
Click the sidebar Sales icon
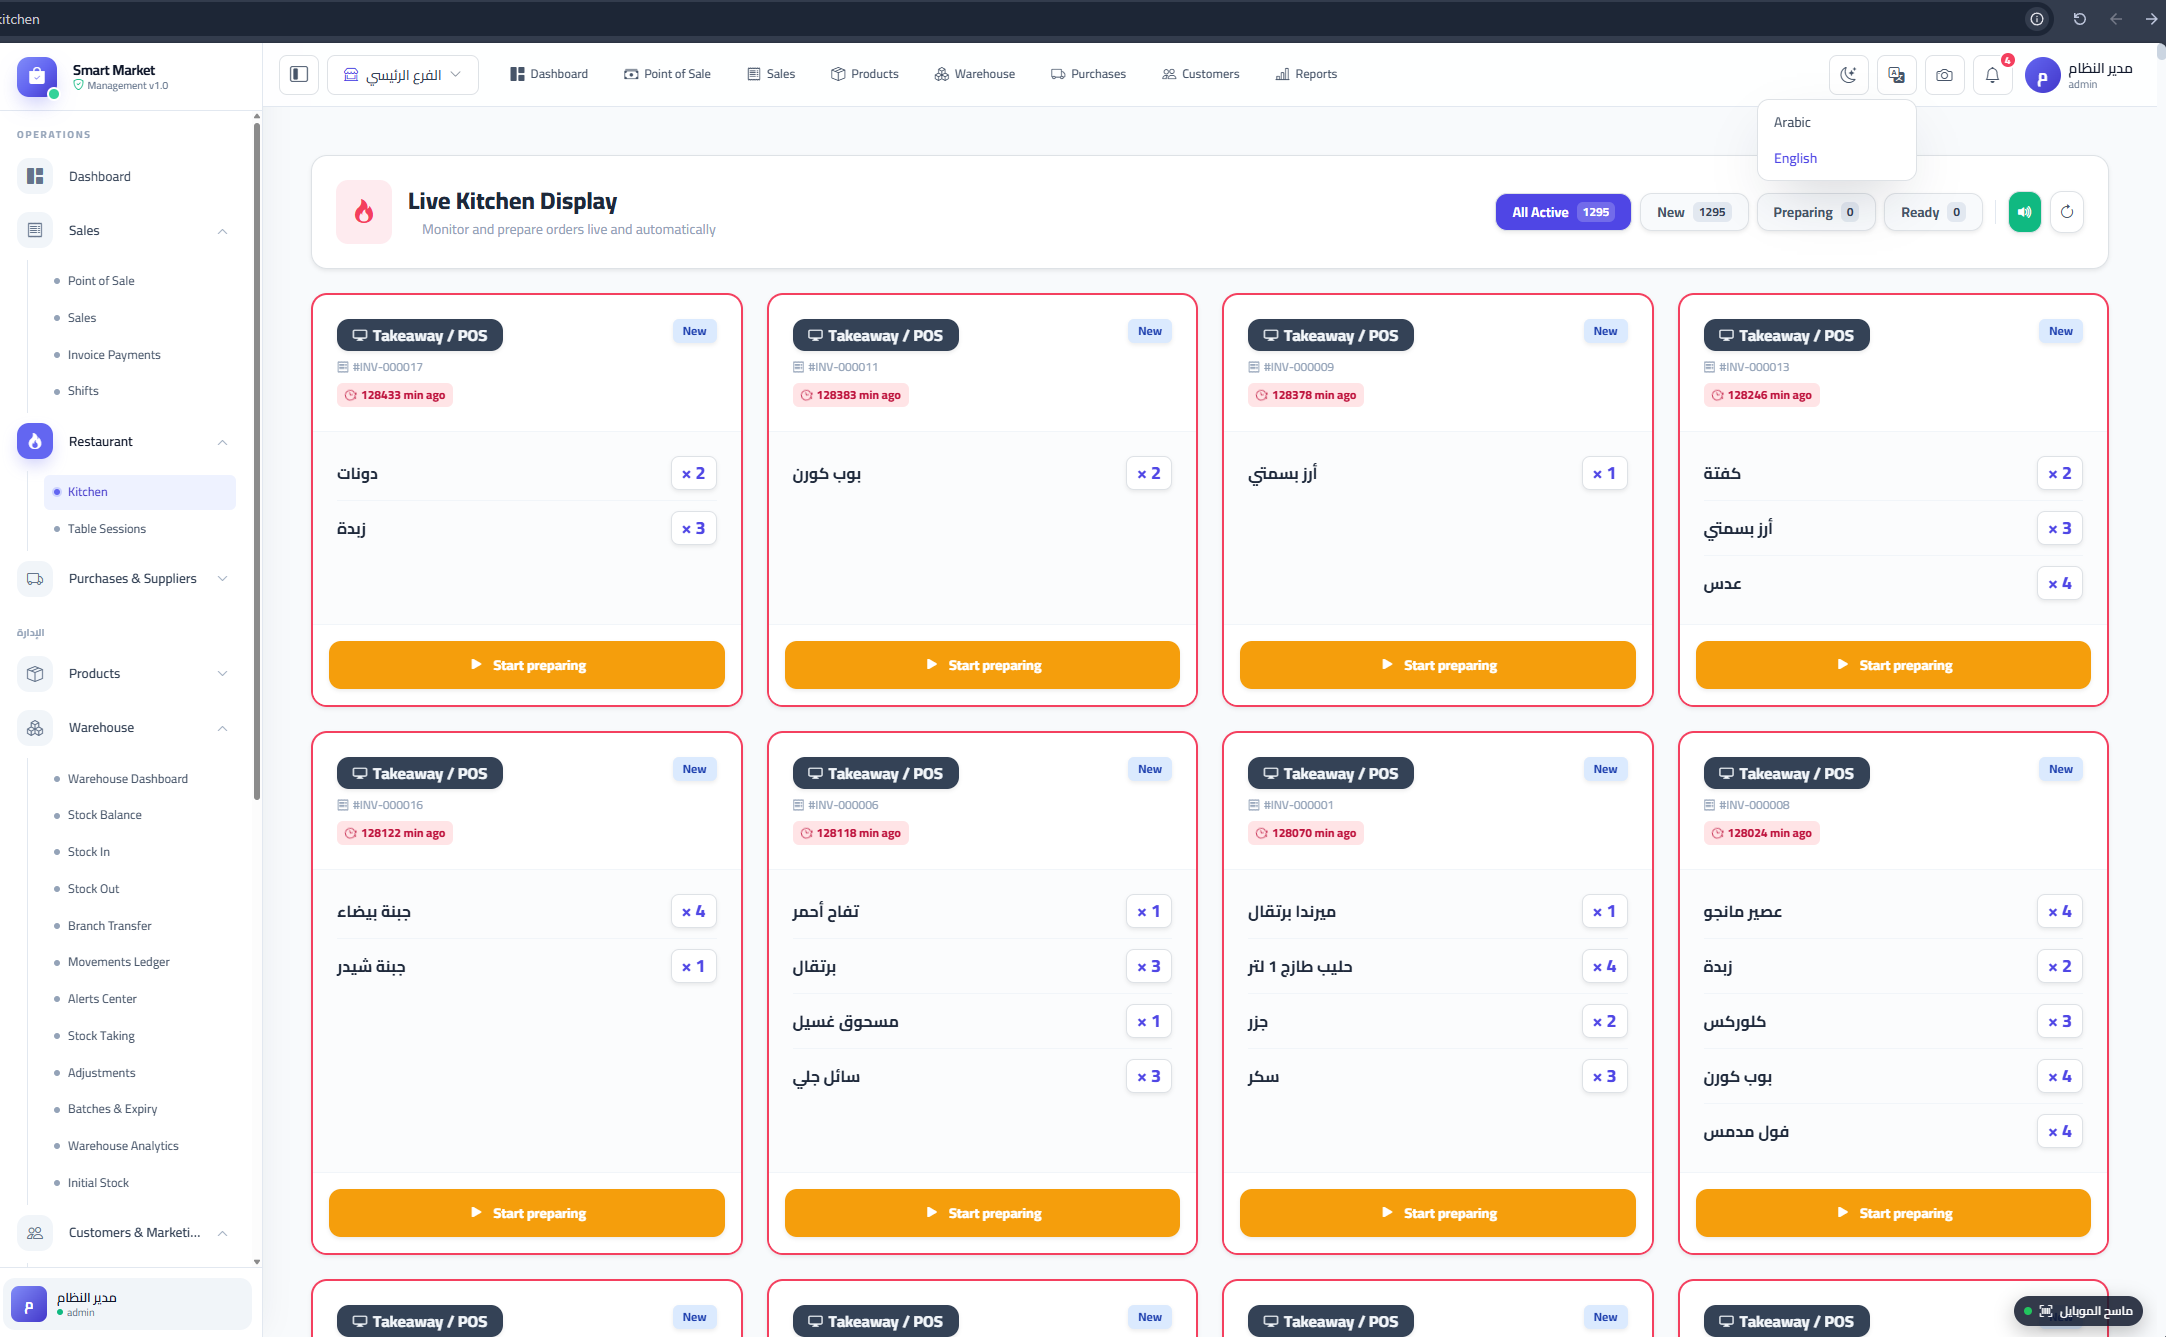coord(35,230)
